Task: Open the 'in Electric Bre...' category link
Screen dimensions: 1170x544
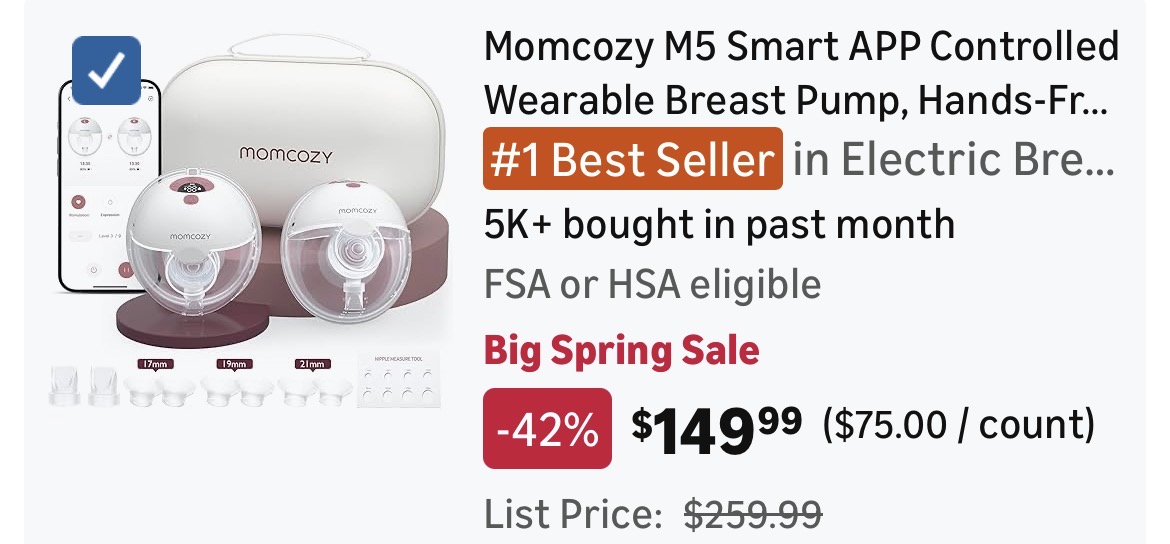Action: (953, 159)
